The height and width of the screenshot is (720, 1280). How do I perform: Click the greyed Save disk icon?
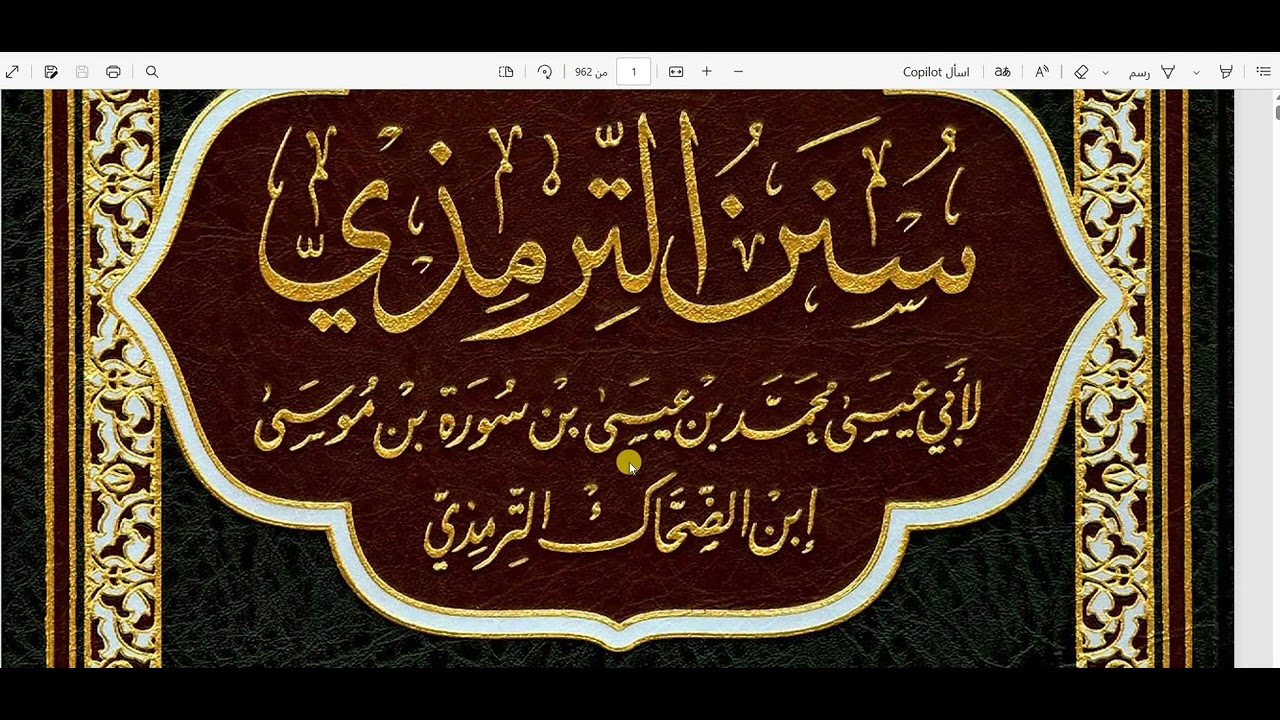[x=82, y=72]
